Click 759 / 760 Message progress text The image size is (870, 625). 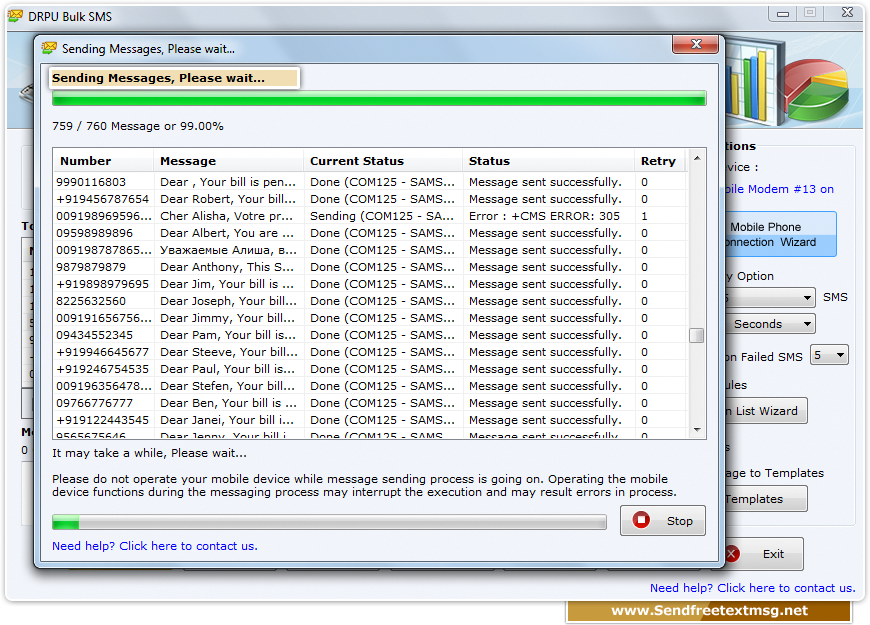click(138, 126)
